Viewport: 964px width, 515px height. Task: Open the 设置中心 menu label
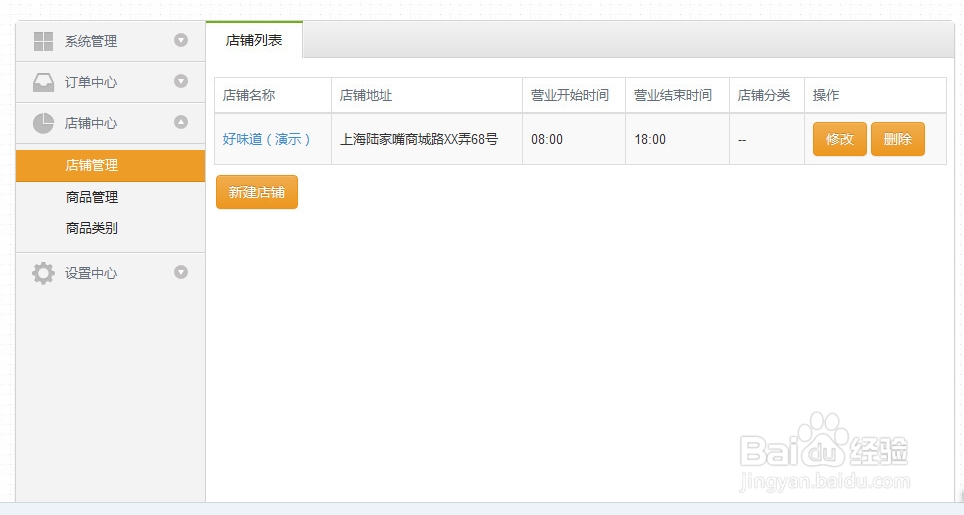(x=91, y=273)
